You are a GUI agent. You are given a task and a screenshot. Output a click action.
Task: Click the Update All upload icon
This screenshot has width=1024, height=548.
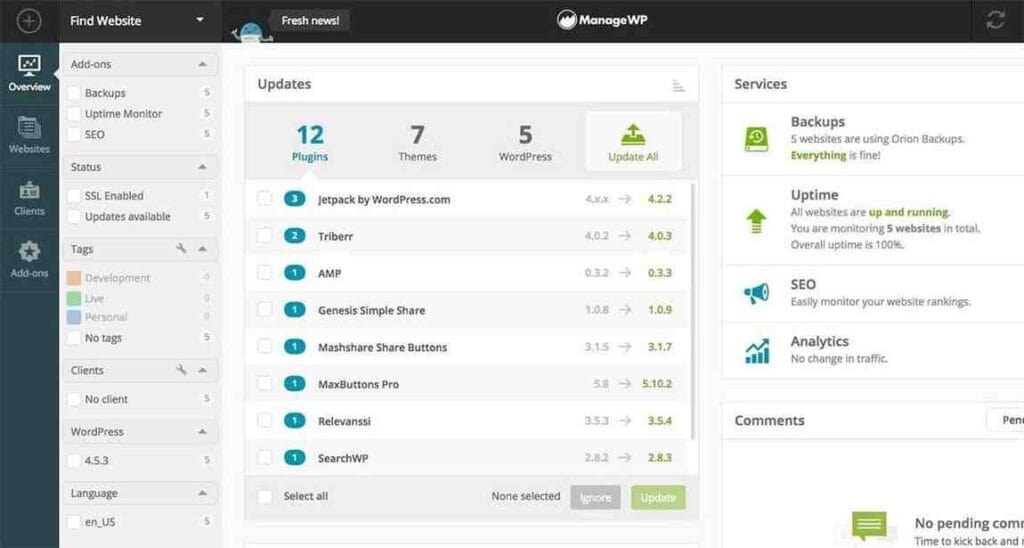pyautogui.click(x=633, y=134)
